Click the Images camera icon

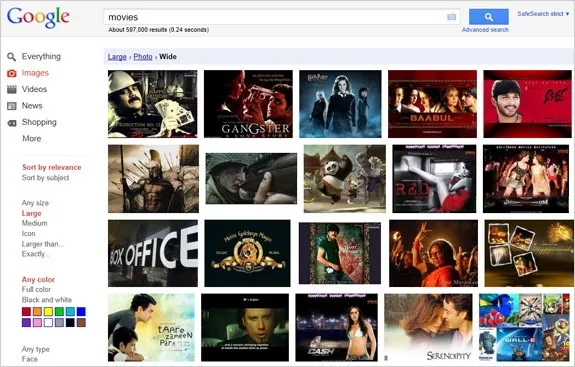point(12,73)
